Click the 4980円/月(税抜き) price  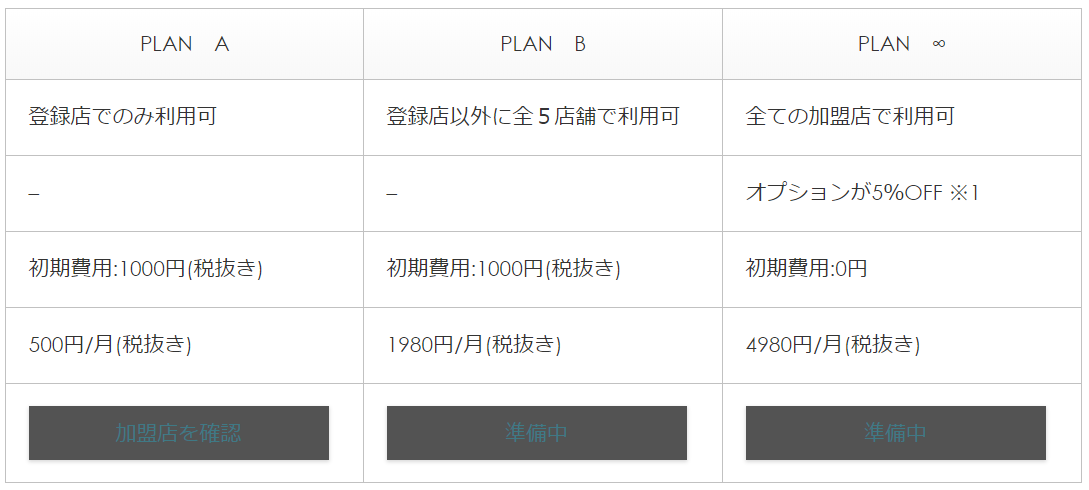(832, 345)
